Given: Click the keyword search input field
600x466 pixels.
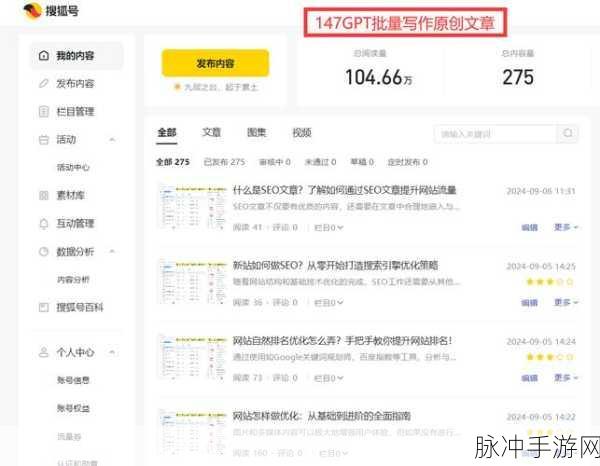Looking at the screenshot, I should (x=496, y=134).
